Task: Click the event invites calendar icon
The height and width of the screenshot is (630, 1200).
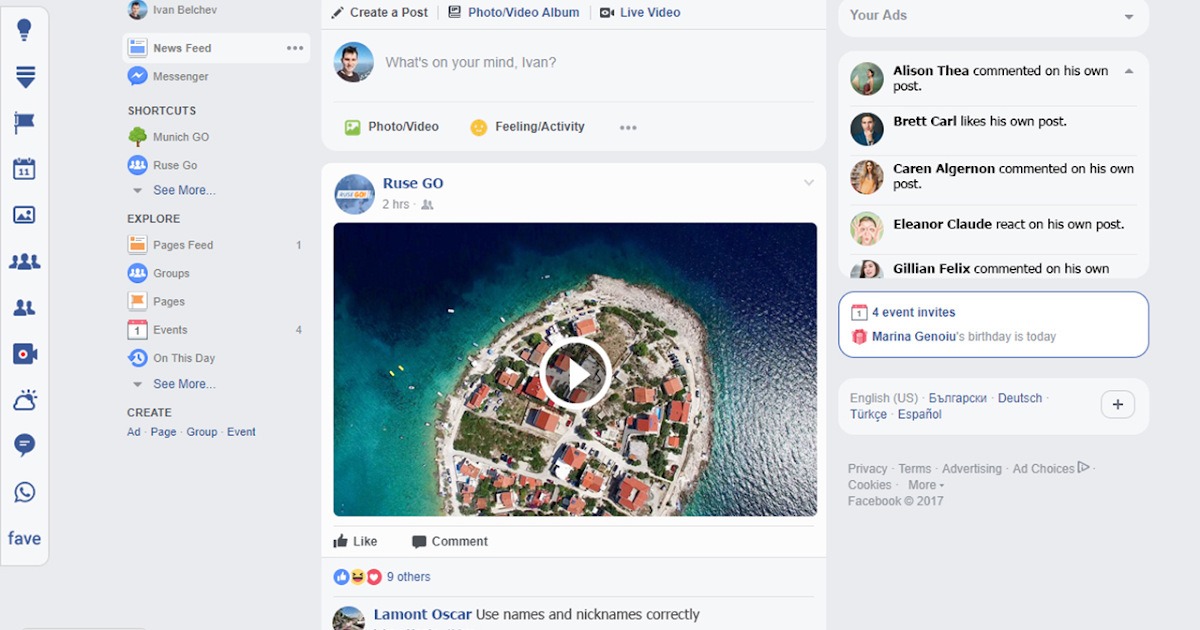Action: click(x=859, y=313)
